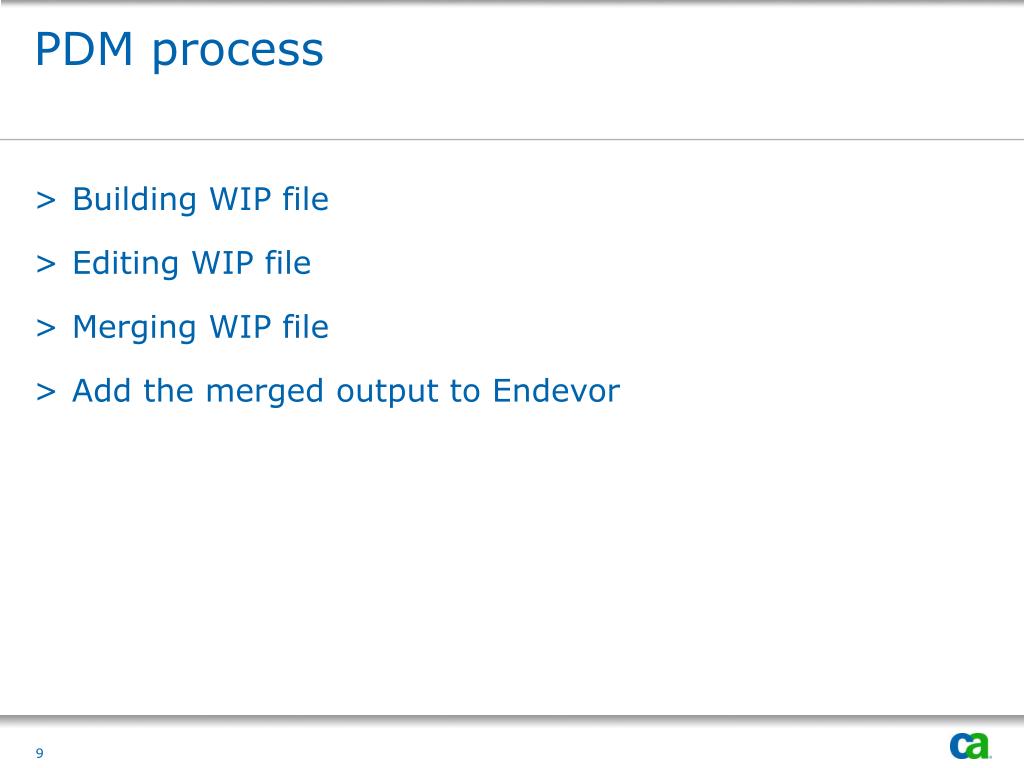This screenshot has height=768, width=1024.
Task: Click the arrow marker before Add the merged output
Action: click(x=46, y=392)
